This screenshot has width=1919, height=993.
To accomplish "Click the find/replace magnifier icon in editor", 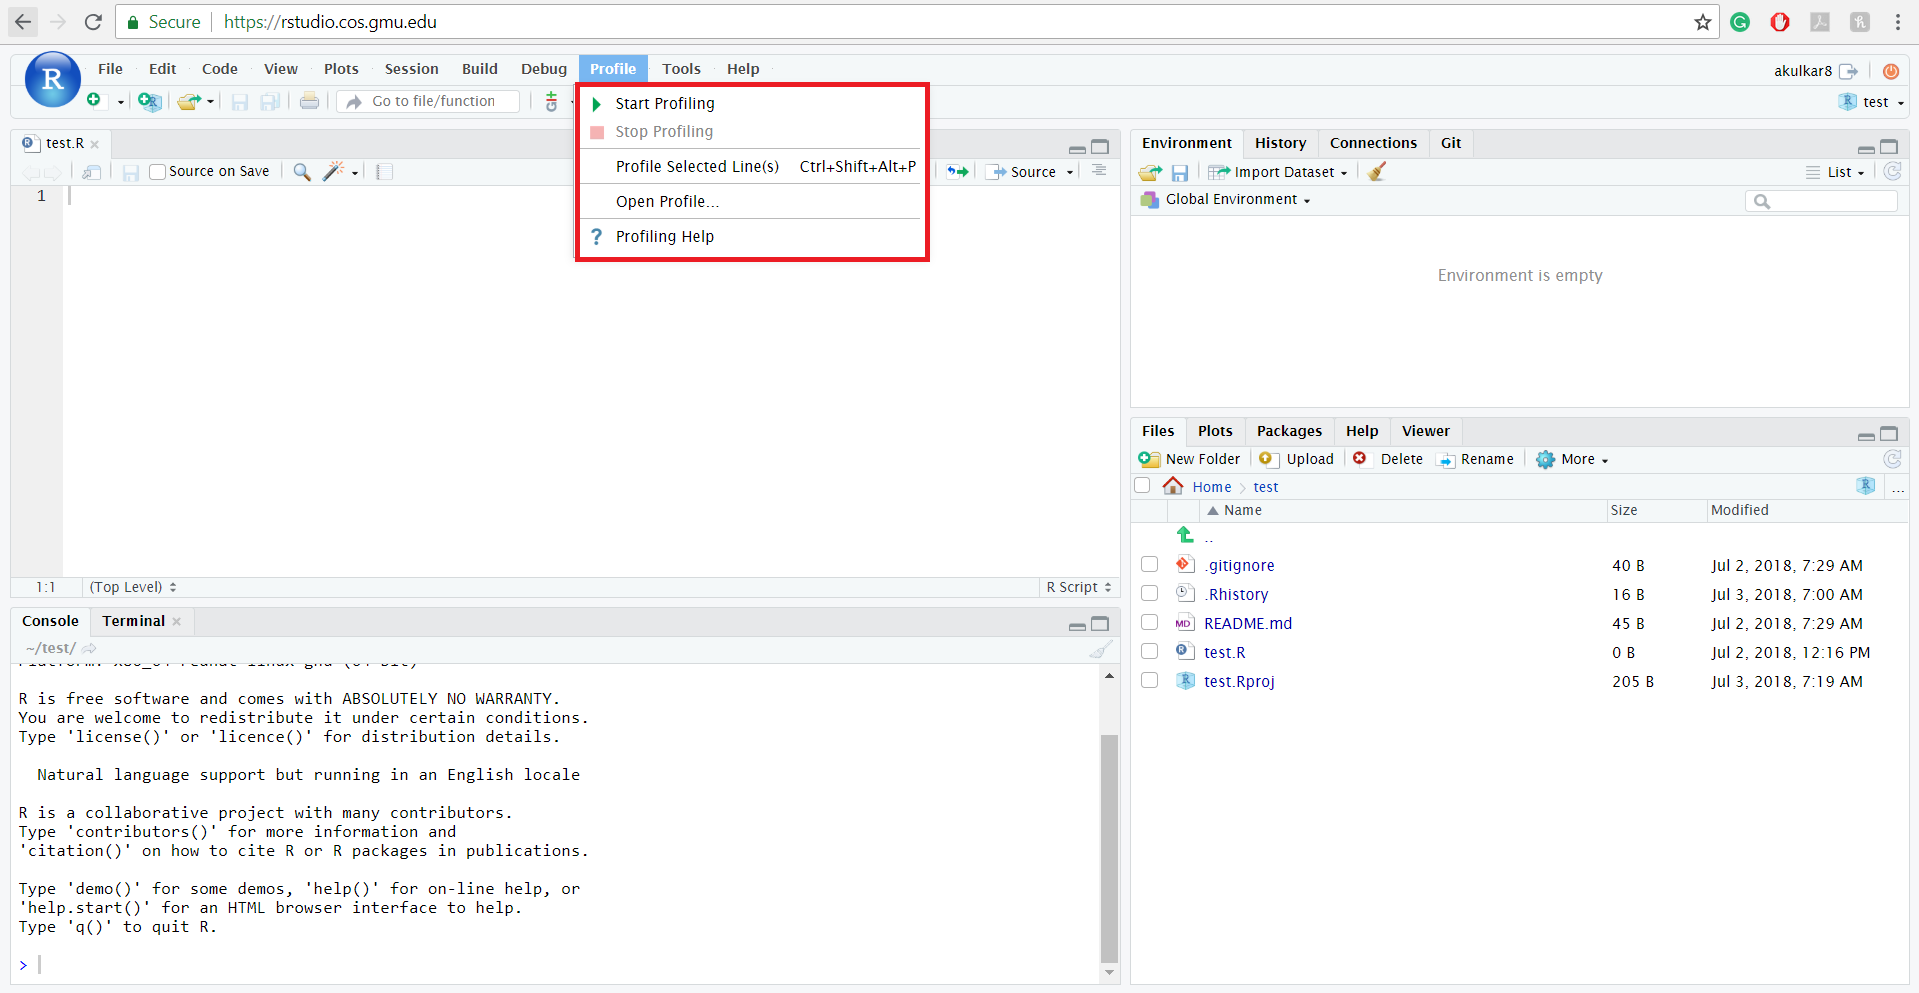I will pos(301,172).
